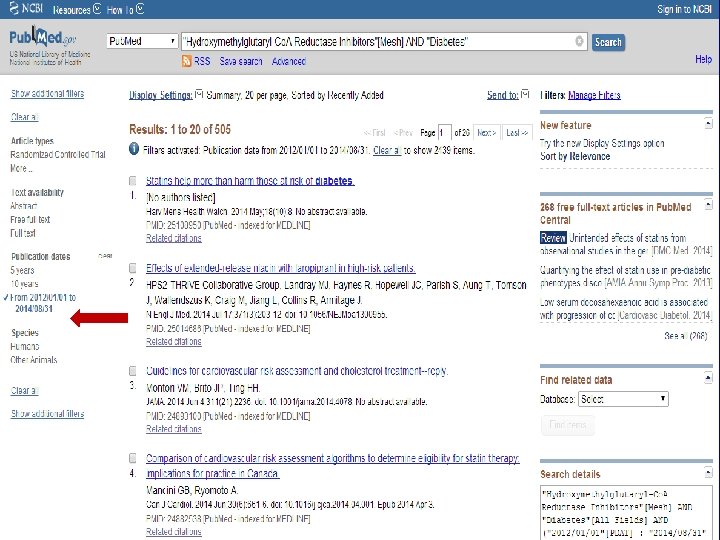Click the Search details query box
This screenshot has height=540, width=720.
click(626, 513)
